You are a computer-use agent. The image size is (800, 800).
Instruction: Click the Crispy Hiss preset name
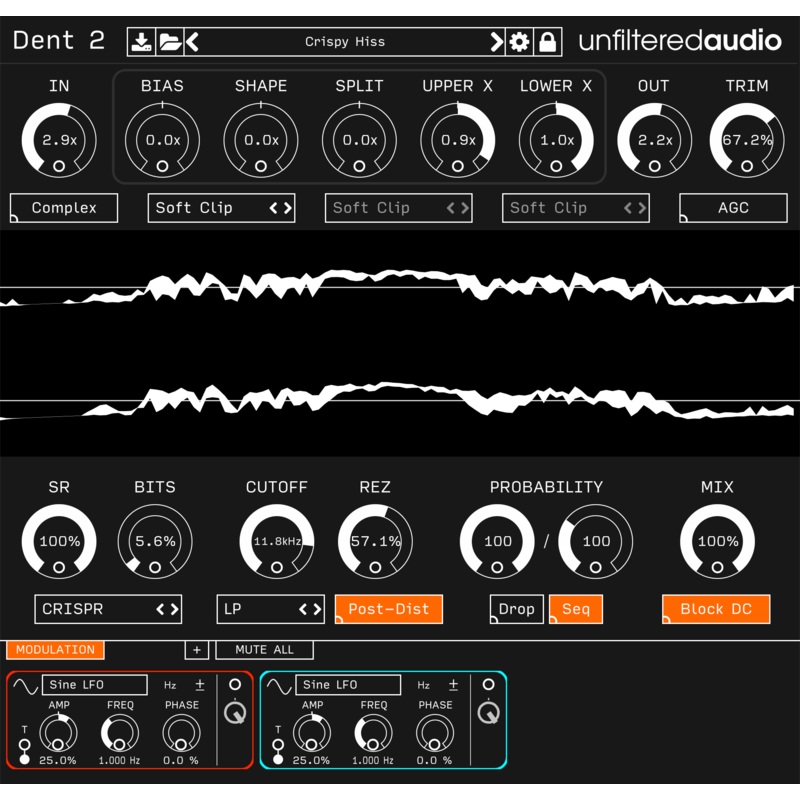pyautogui.click(x=345, y=42)
